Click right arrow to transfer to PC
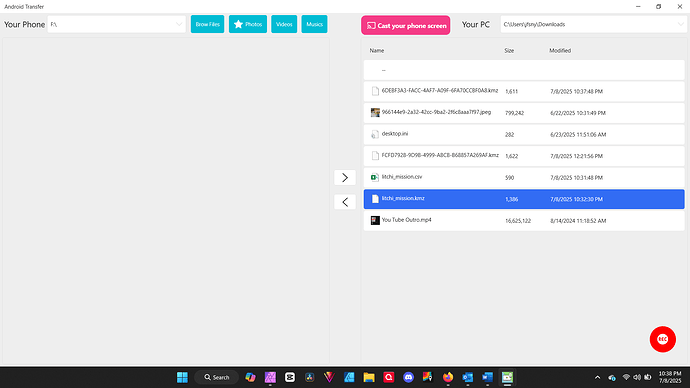 (x=345, y=177)
